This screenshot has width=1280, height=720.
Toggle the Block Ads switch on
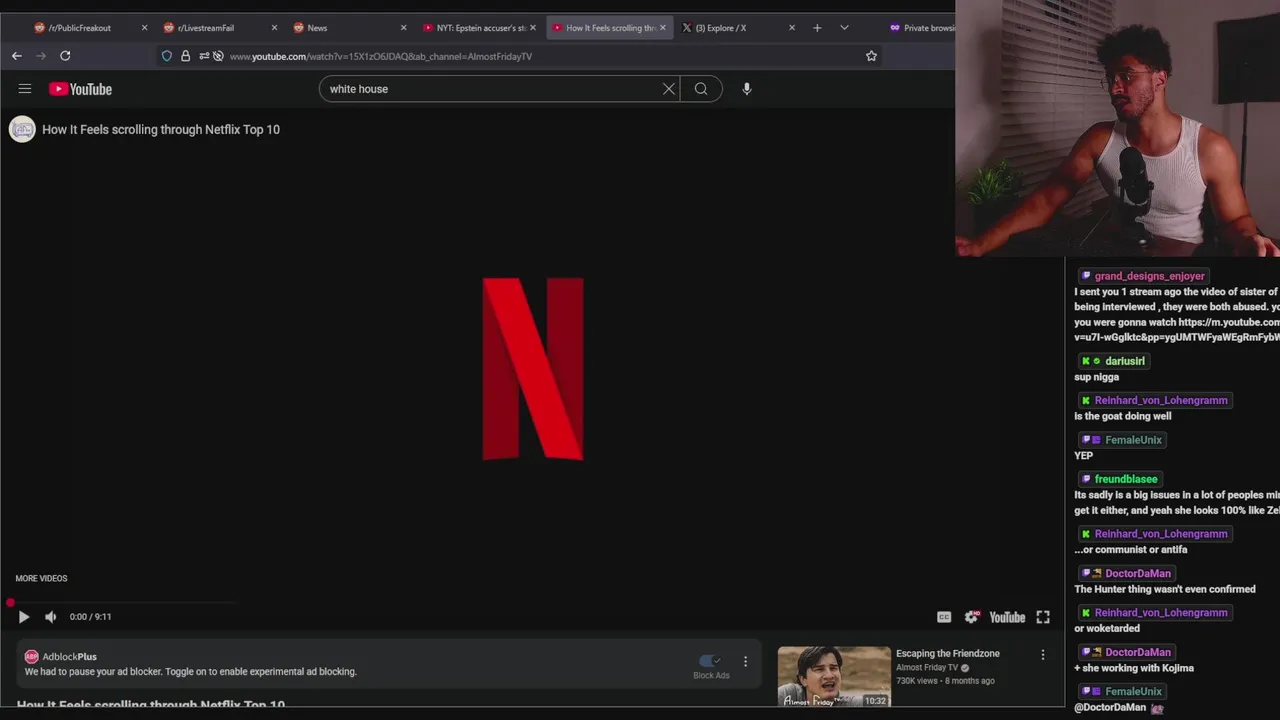coord(710,660)
